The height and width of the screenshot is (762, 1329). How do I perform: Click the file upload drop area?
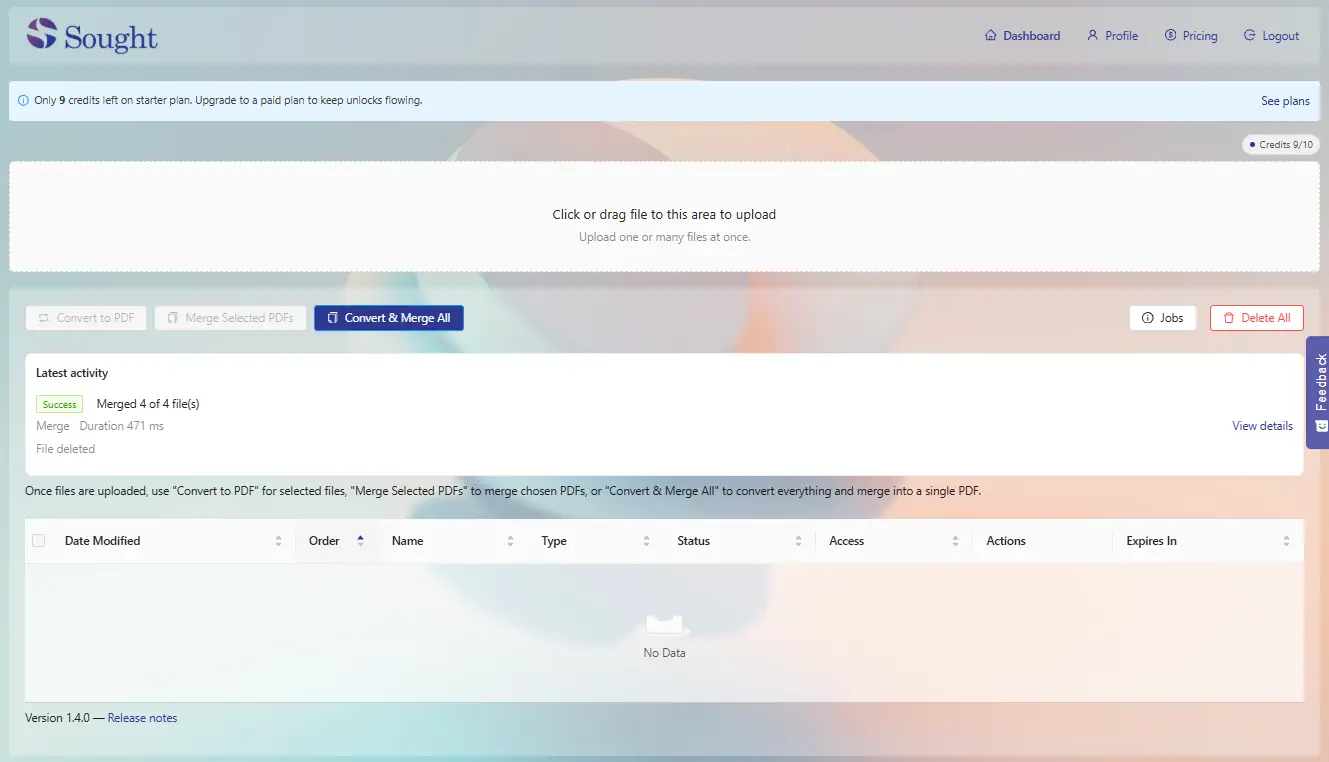[x=664, y=217]
